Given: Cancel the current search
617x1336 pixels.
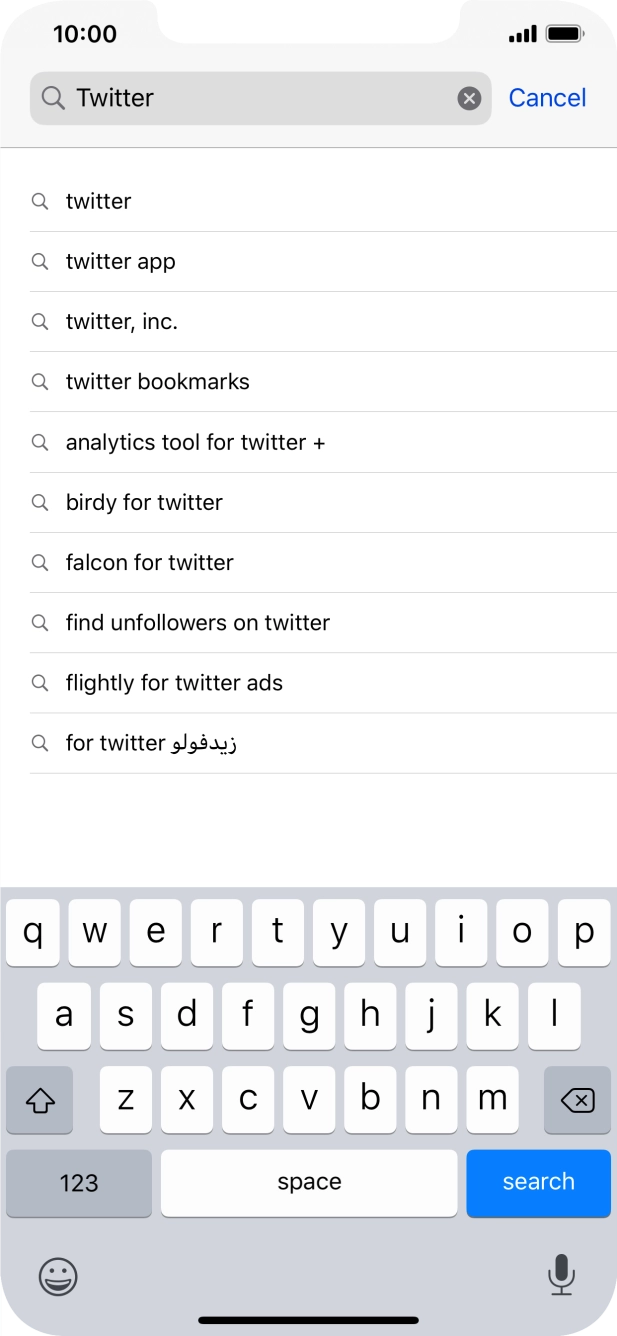Looking at the screenshot, I should pyautogui.click(x=548, y=97).
